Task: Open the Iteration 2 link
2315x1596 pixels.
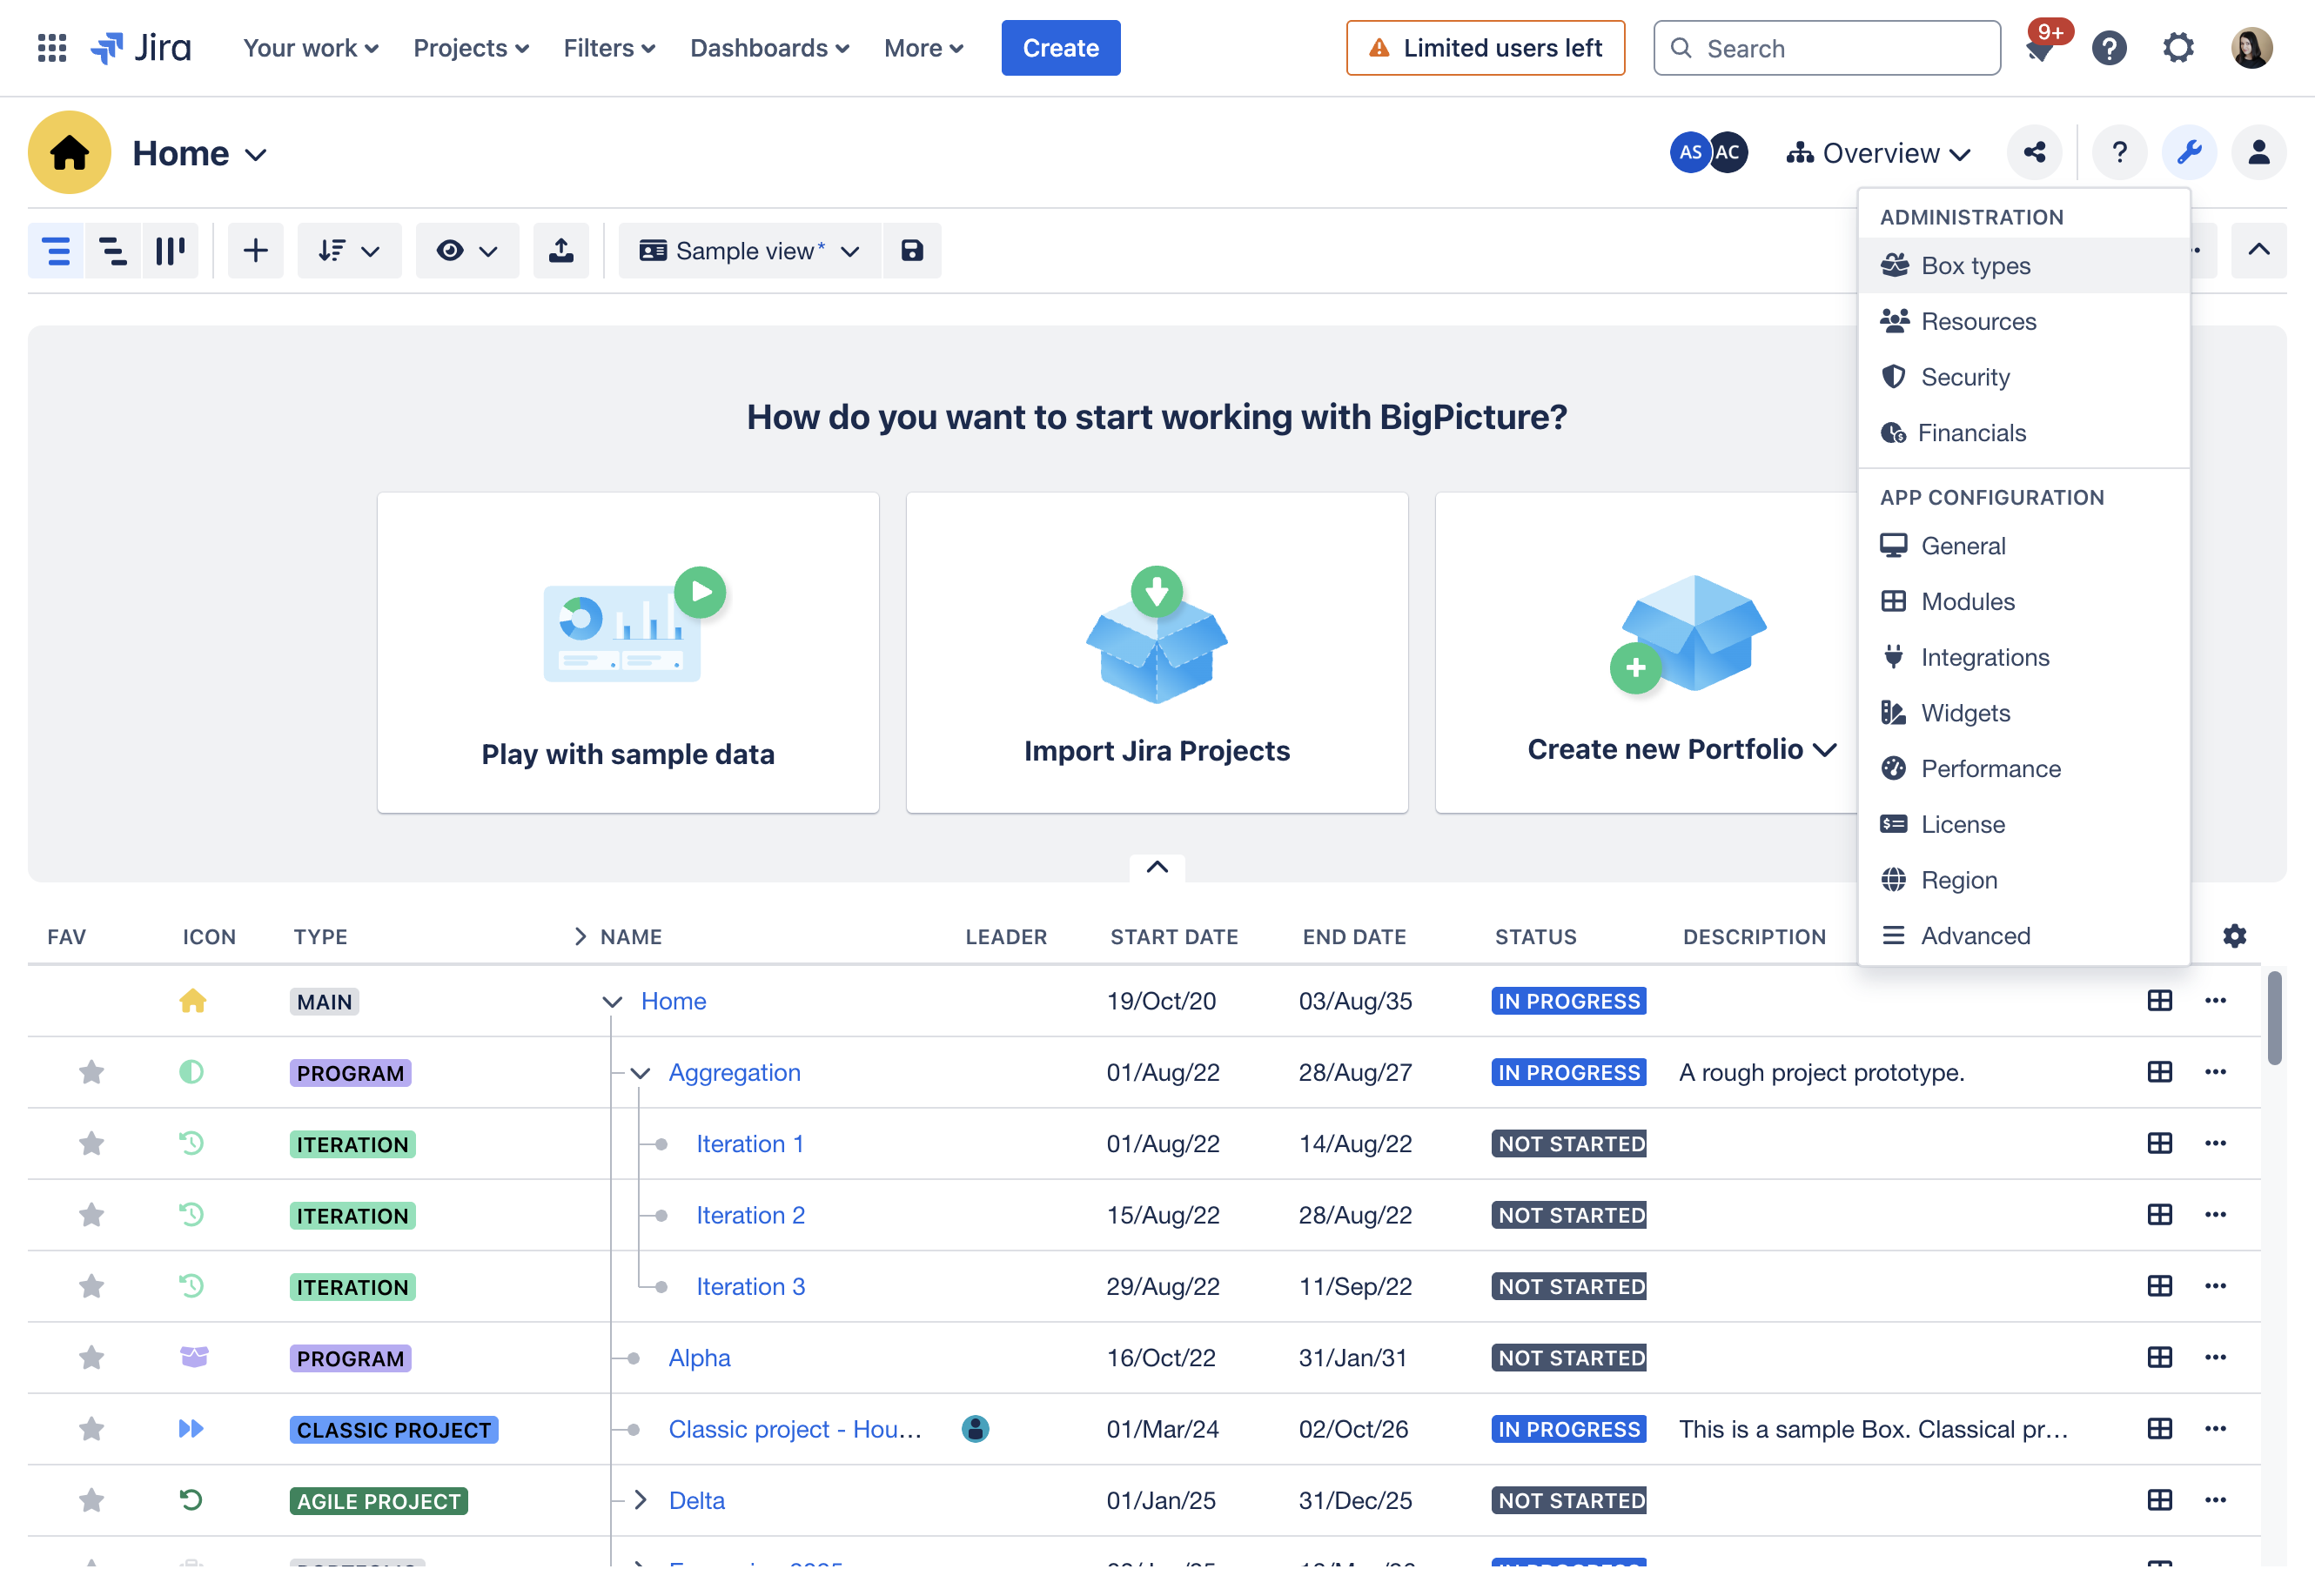Action: click(x=750, y=1214)
